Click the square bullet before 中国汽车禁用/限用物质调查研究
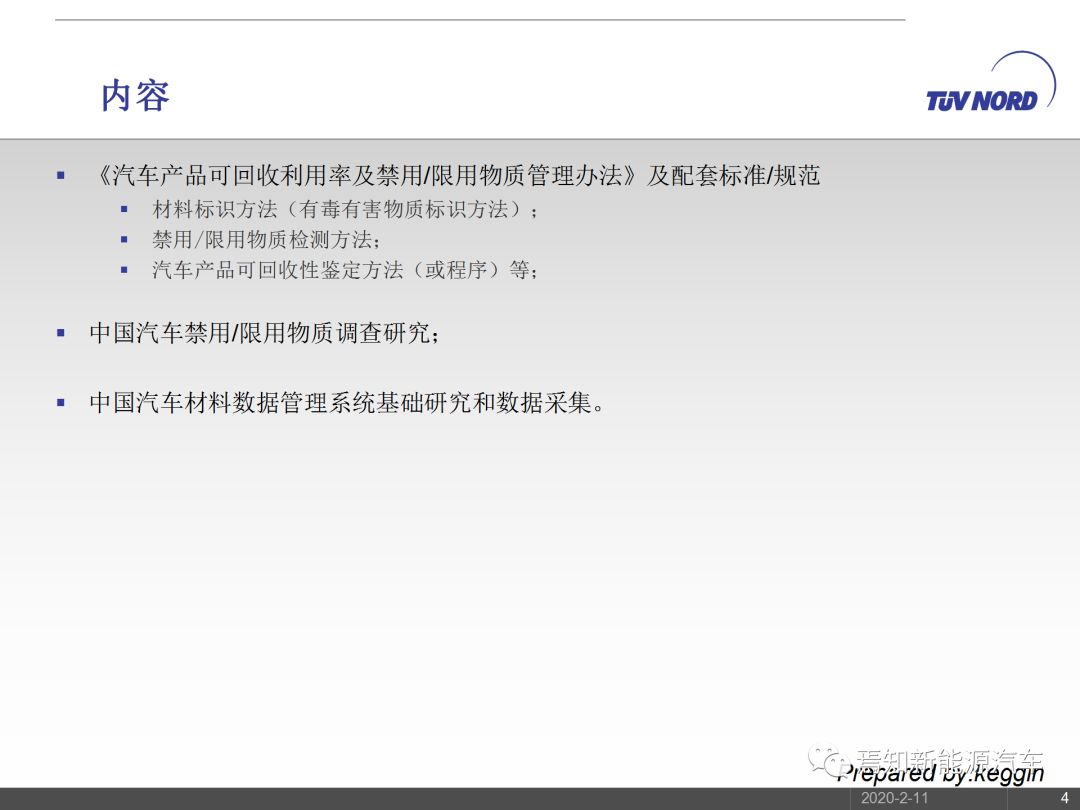The image size is (1080, 810). click(x=61, y=332)
